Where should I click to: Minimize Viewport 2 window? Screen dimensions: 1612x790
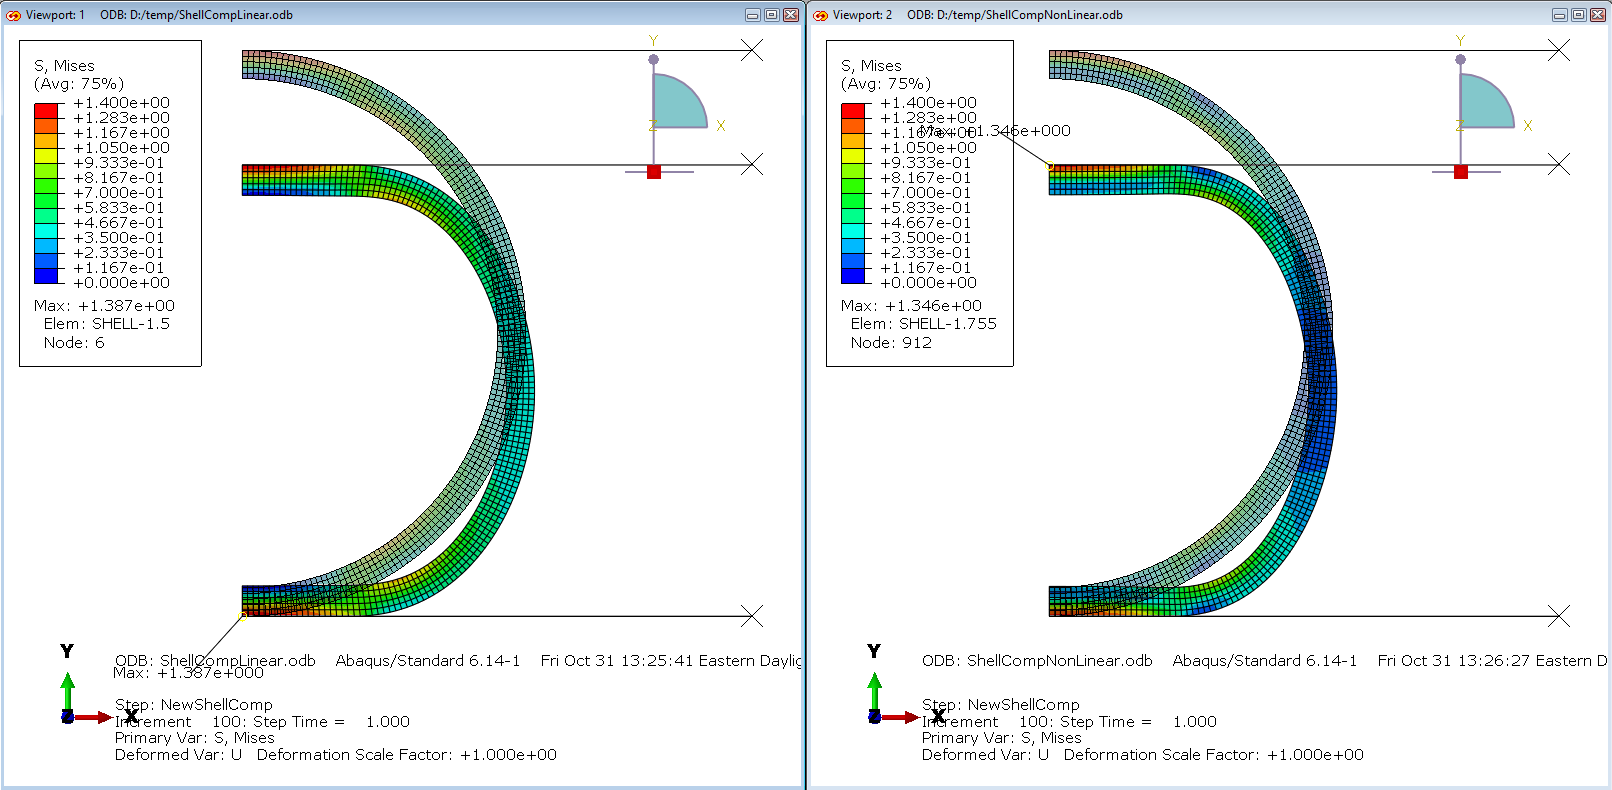pos(1560,15)
